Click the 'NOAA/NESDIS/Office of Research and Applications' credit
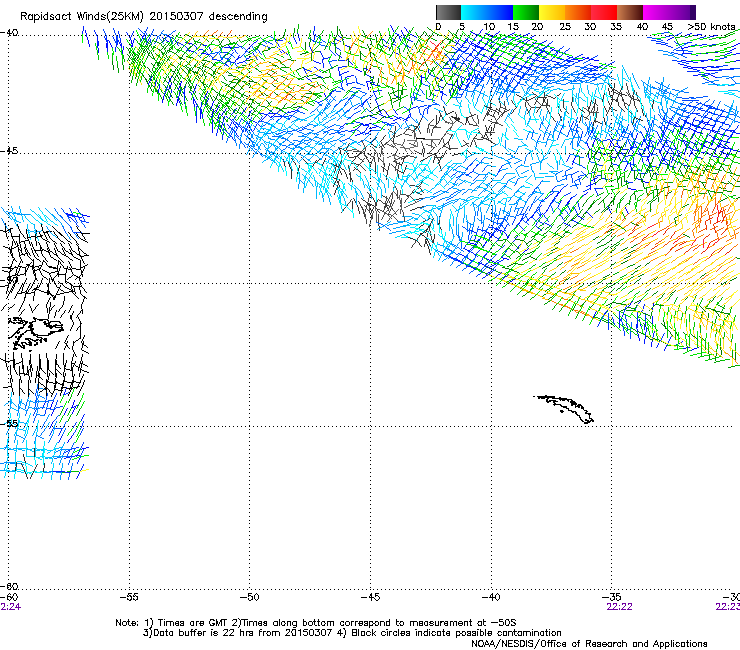The height and width of the screenshot is (650, 740). 589,644
